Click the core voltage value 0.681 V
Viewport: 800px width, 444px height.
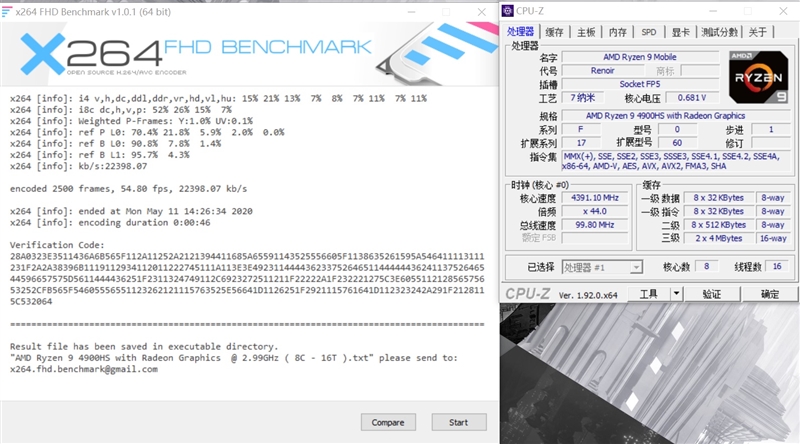coord(692,97)
